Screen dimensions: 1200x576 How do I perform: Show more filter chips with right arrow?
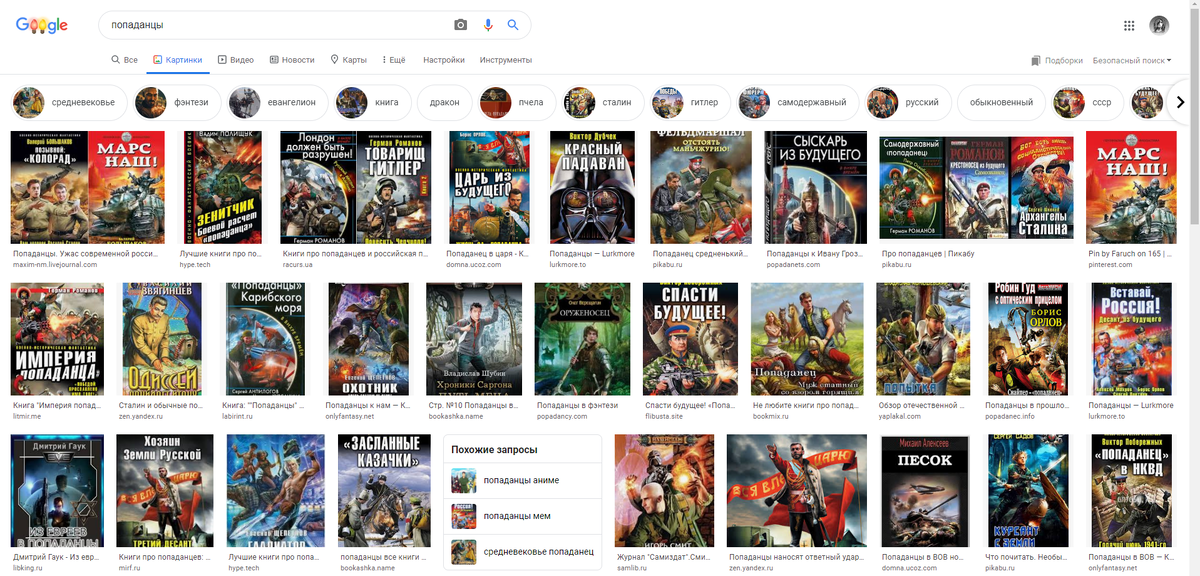pos(1180,102)
